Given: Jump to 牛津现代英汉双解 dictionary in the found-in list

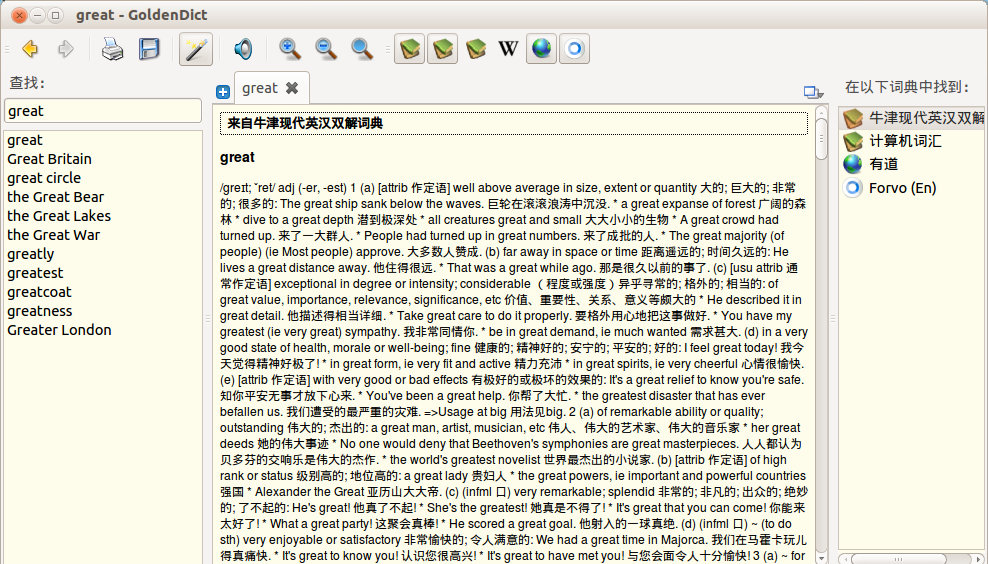Looking at the screenshot, I should pyautogui.click(x=912, y=118).
